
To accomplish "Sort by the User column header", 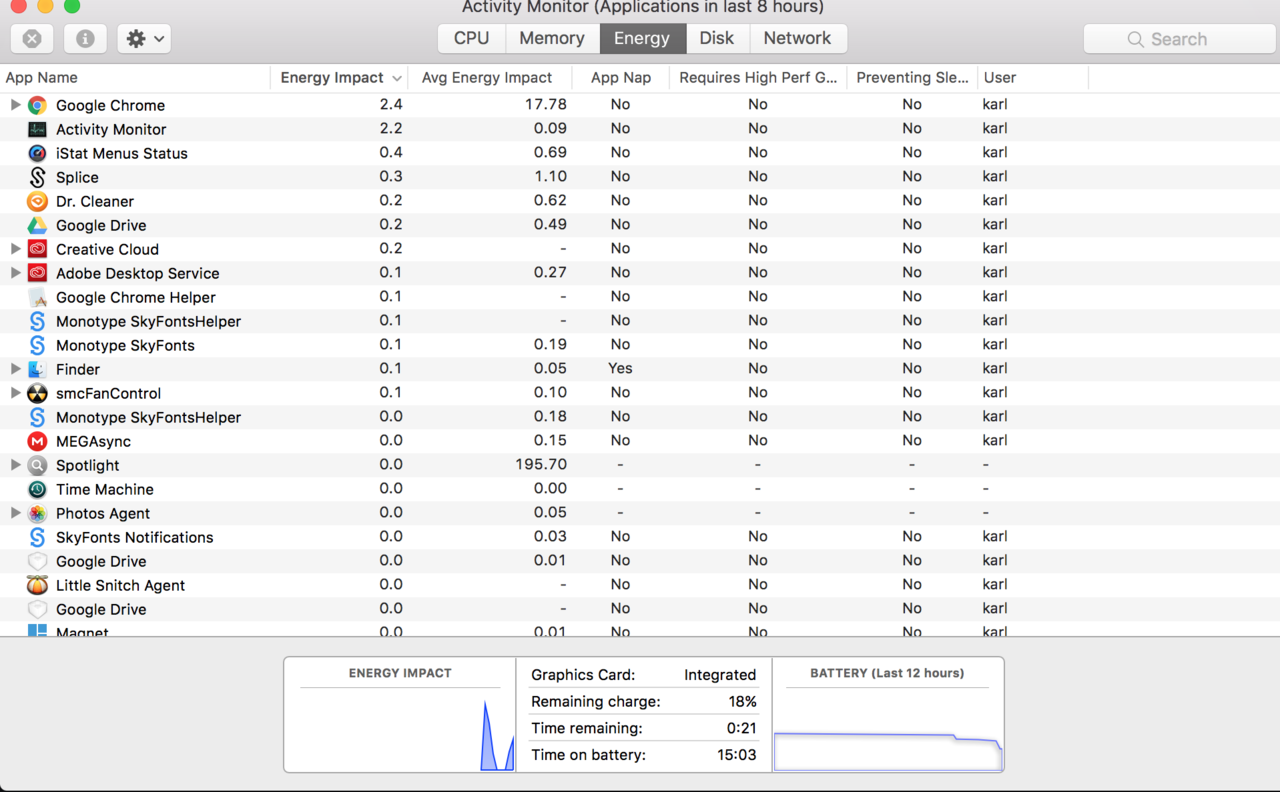I will click(1033, 78).
